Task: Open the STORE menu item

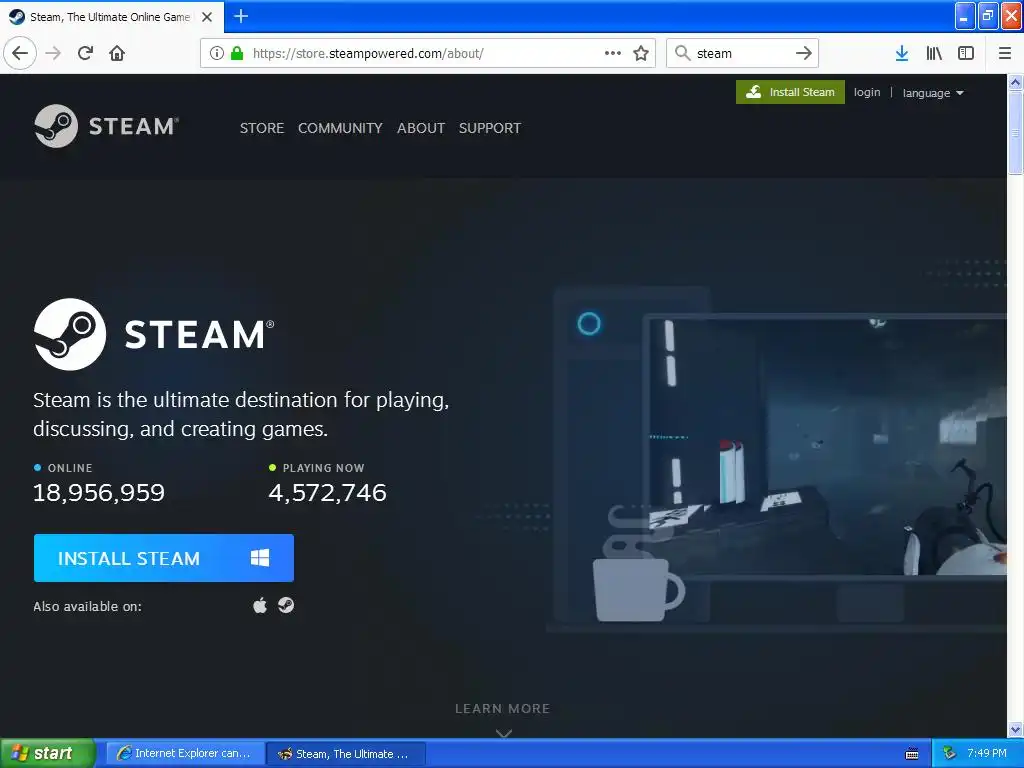Action: point(262,128)
